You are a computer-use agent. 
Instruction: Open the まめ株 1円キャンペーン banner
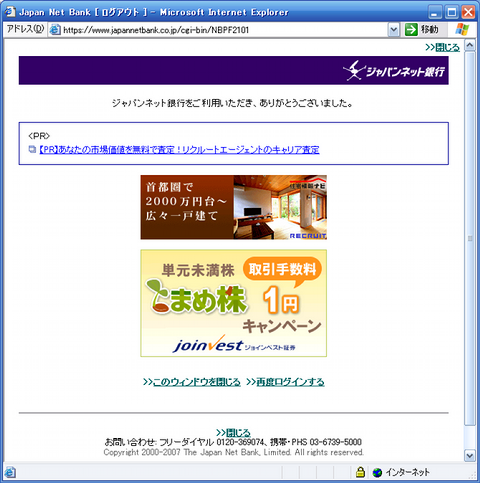point(234,303)
